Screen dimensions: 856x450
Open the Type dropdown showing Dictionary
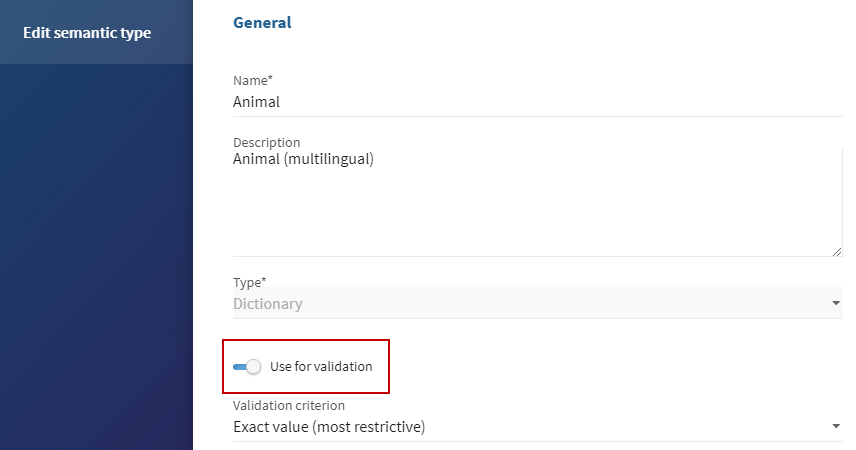tap(536, 304)
